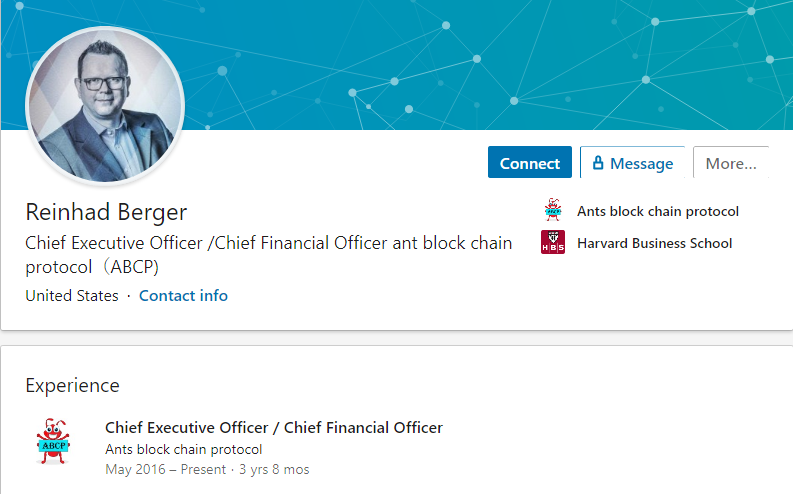Click the ABCP ant logo in Experience
The height and width of the screenshot is (494, 793).
53,441
